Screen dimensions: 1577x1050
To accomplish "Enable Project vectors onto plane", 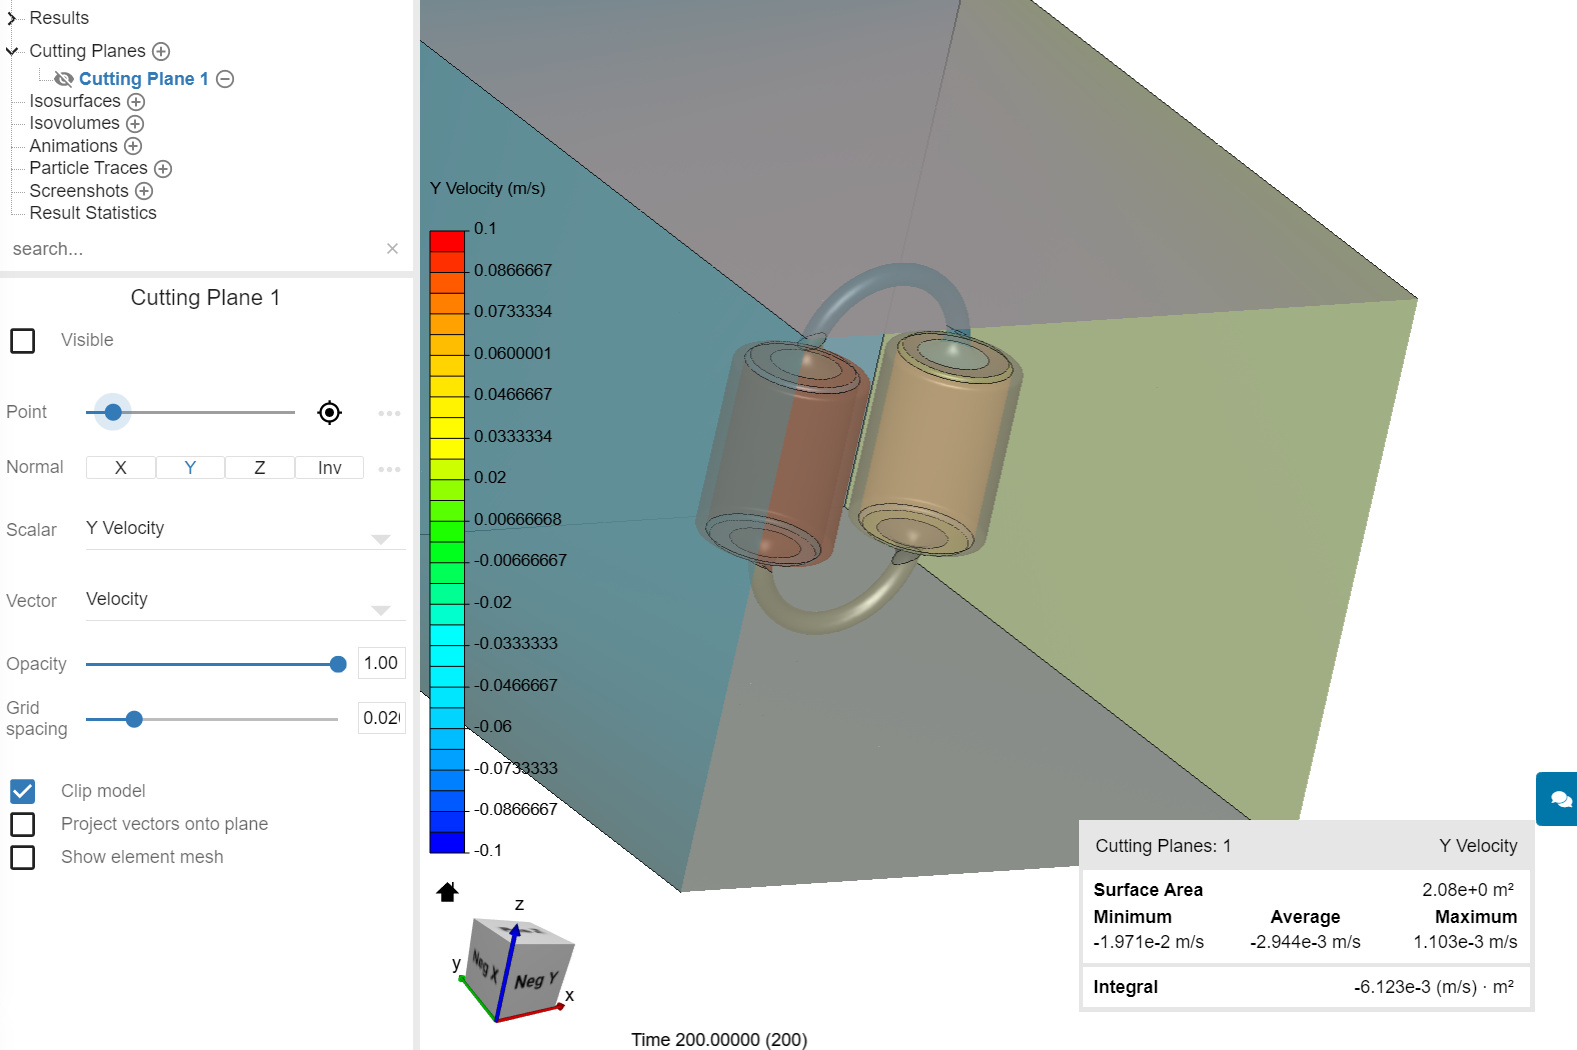I will pyautogui.click(x=23, y=825).
